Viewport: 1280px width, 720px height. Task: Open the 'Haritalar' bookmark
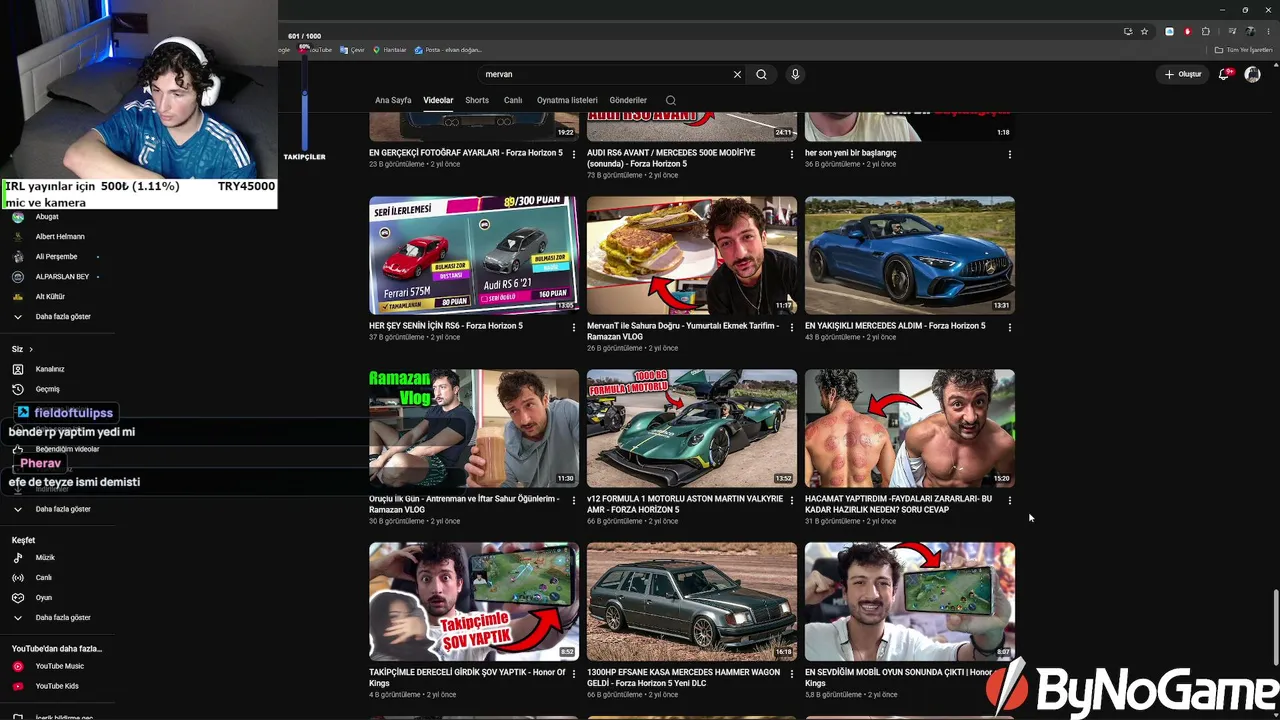pyautogui.click(x=390, y=50)
